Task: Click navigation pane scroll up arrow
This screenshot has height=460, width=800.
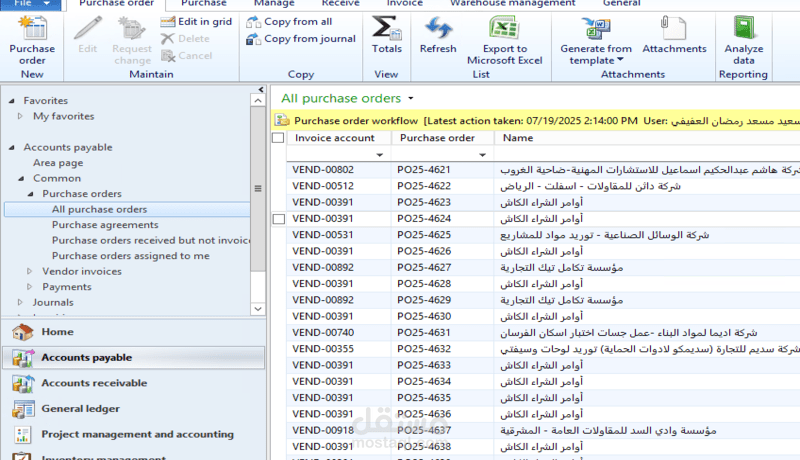Action: click(x=258, y=100)
